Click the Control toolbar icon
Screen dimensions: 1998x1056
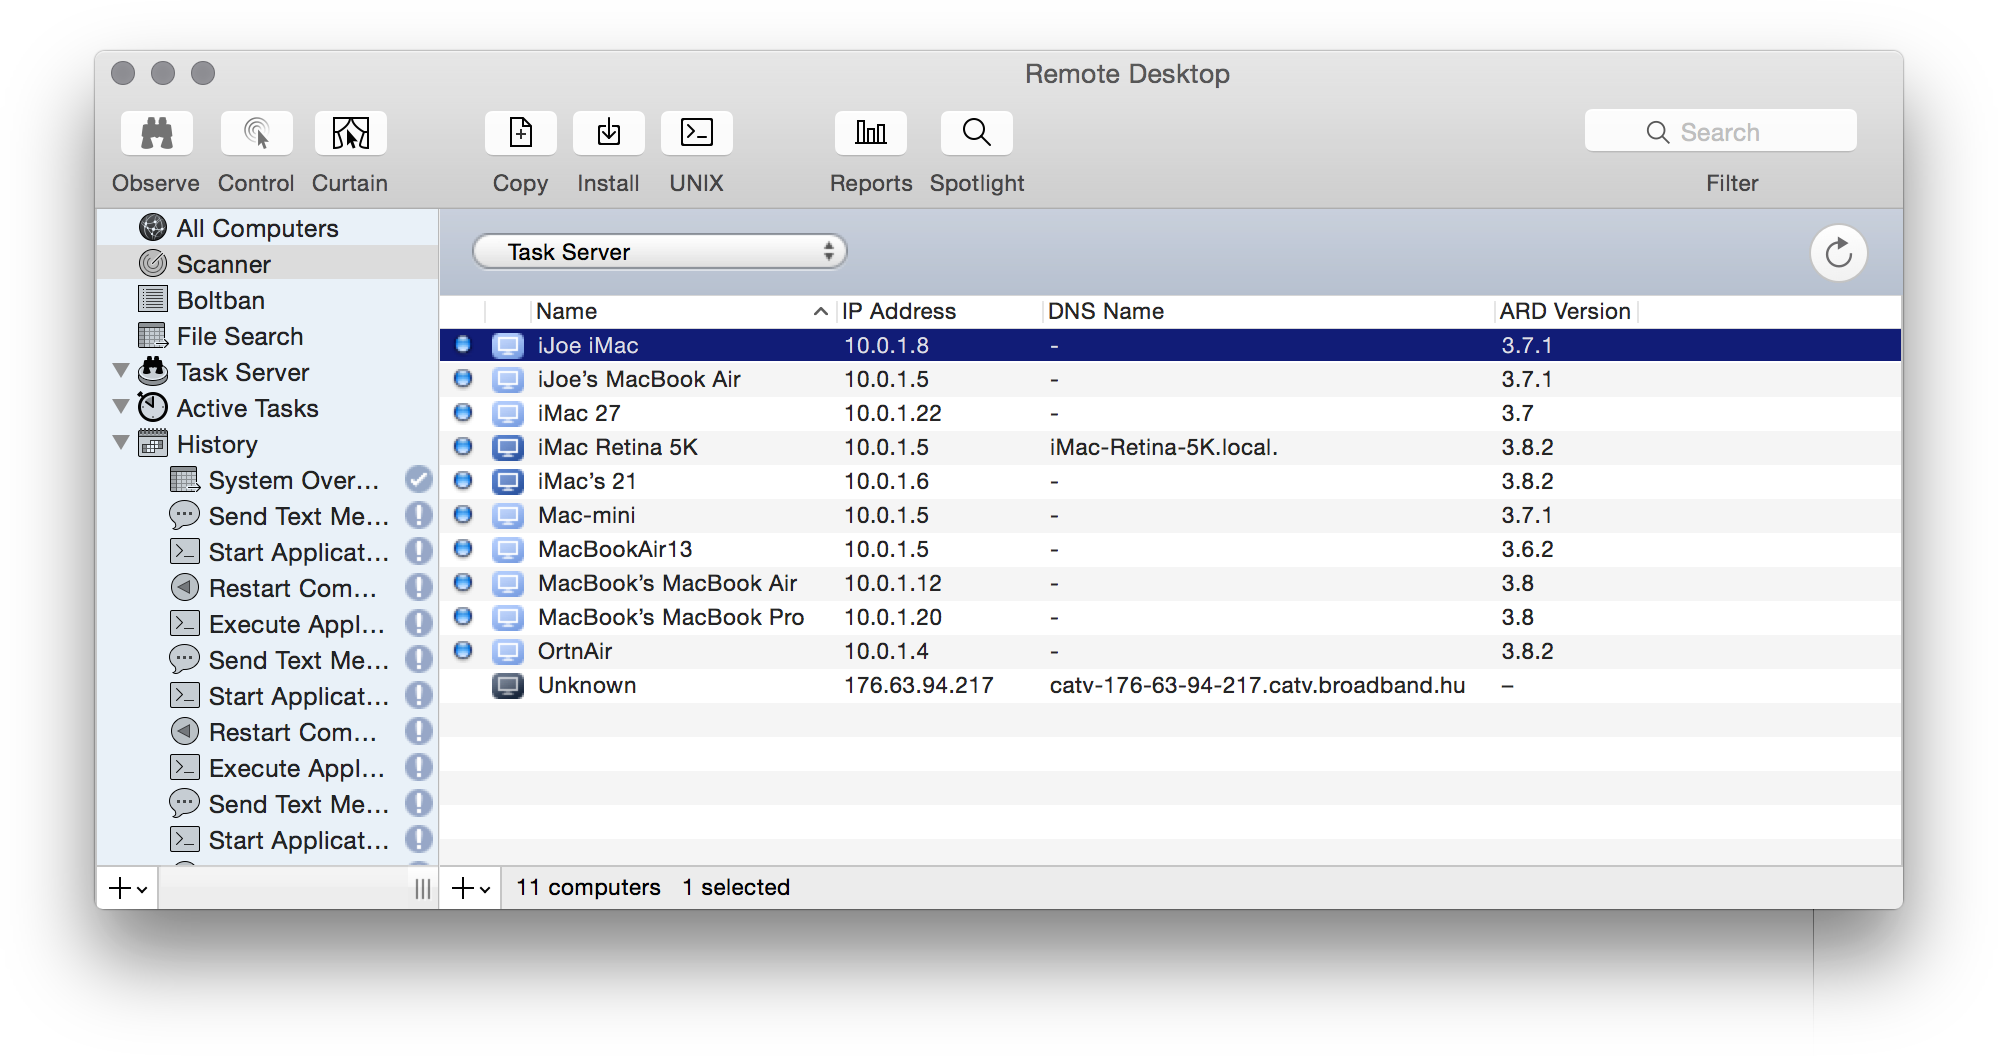point(256,133)
